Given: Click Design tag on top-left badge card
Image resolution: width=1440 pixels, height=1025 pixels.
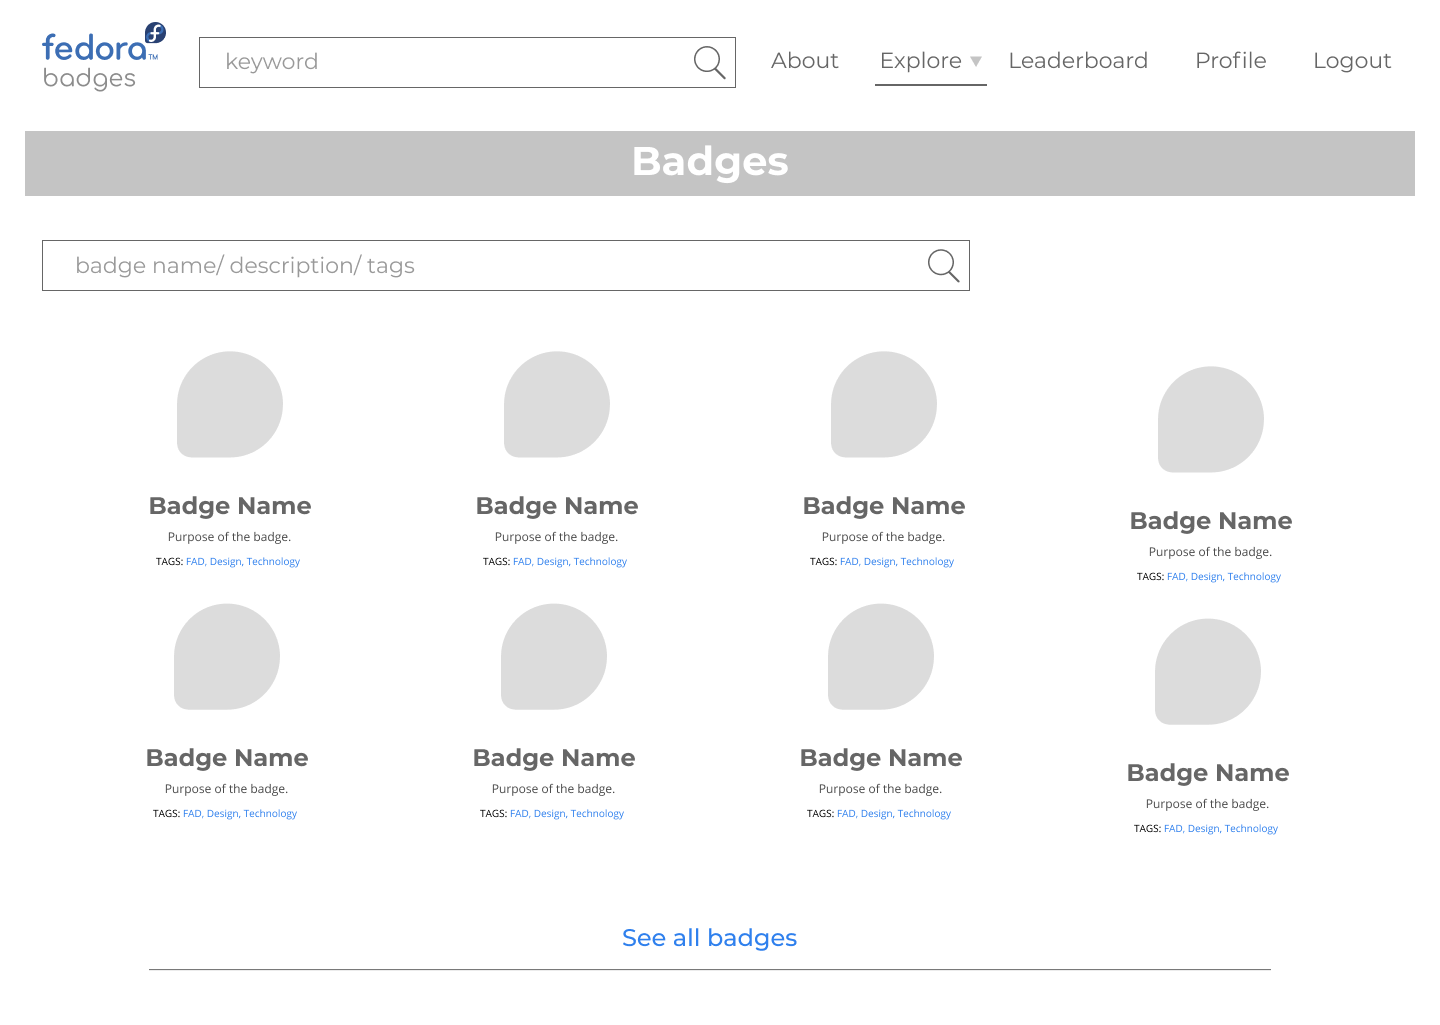Looking at the screenshot, I should 226,562.
